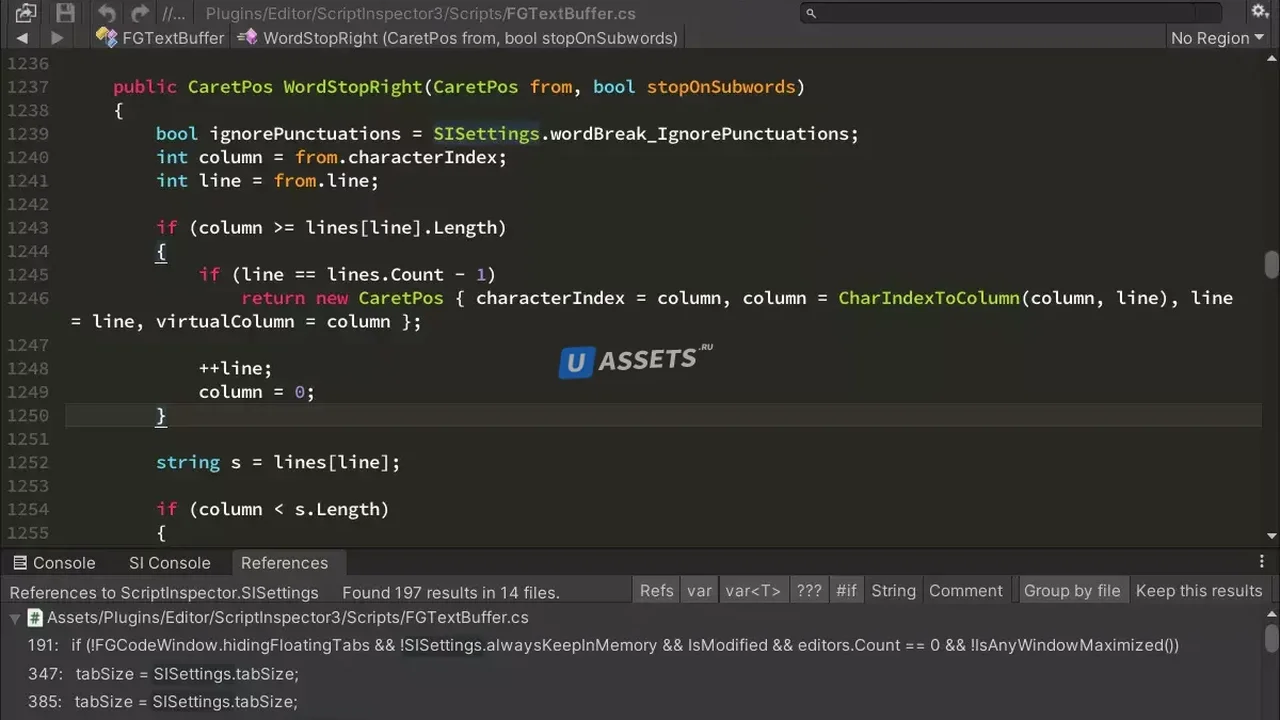Open reference result at line 347
1280x720 pixels.
point(632,674)
